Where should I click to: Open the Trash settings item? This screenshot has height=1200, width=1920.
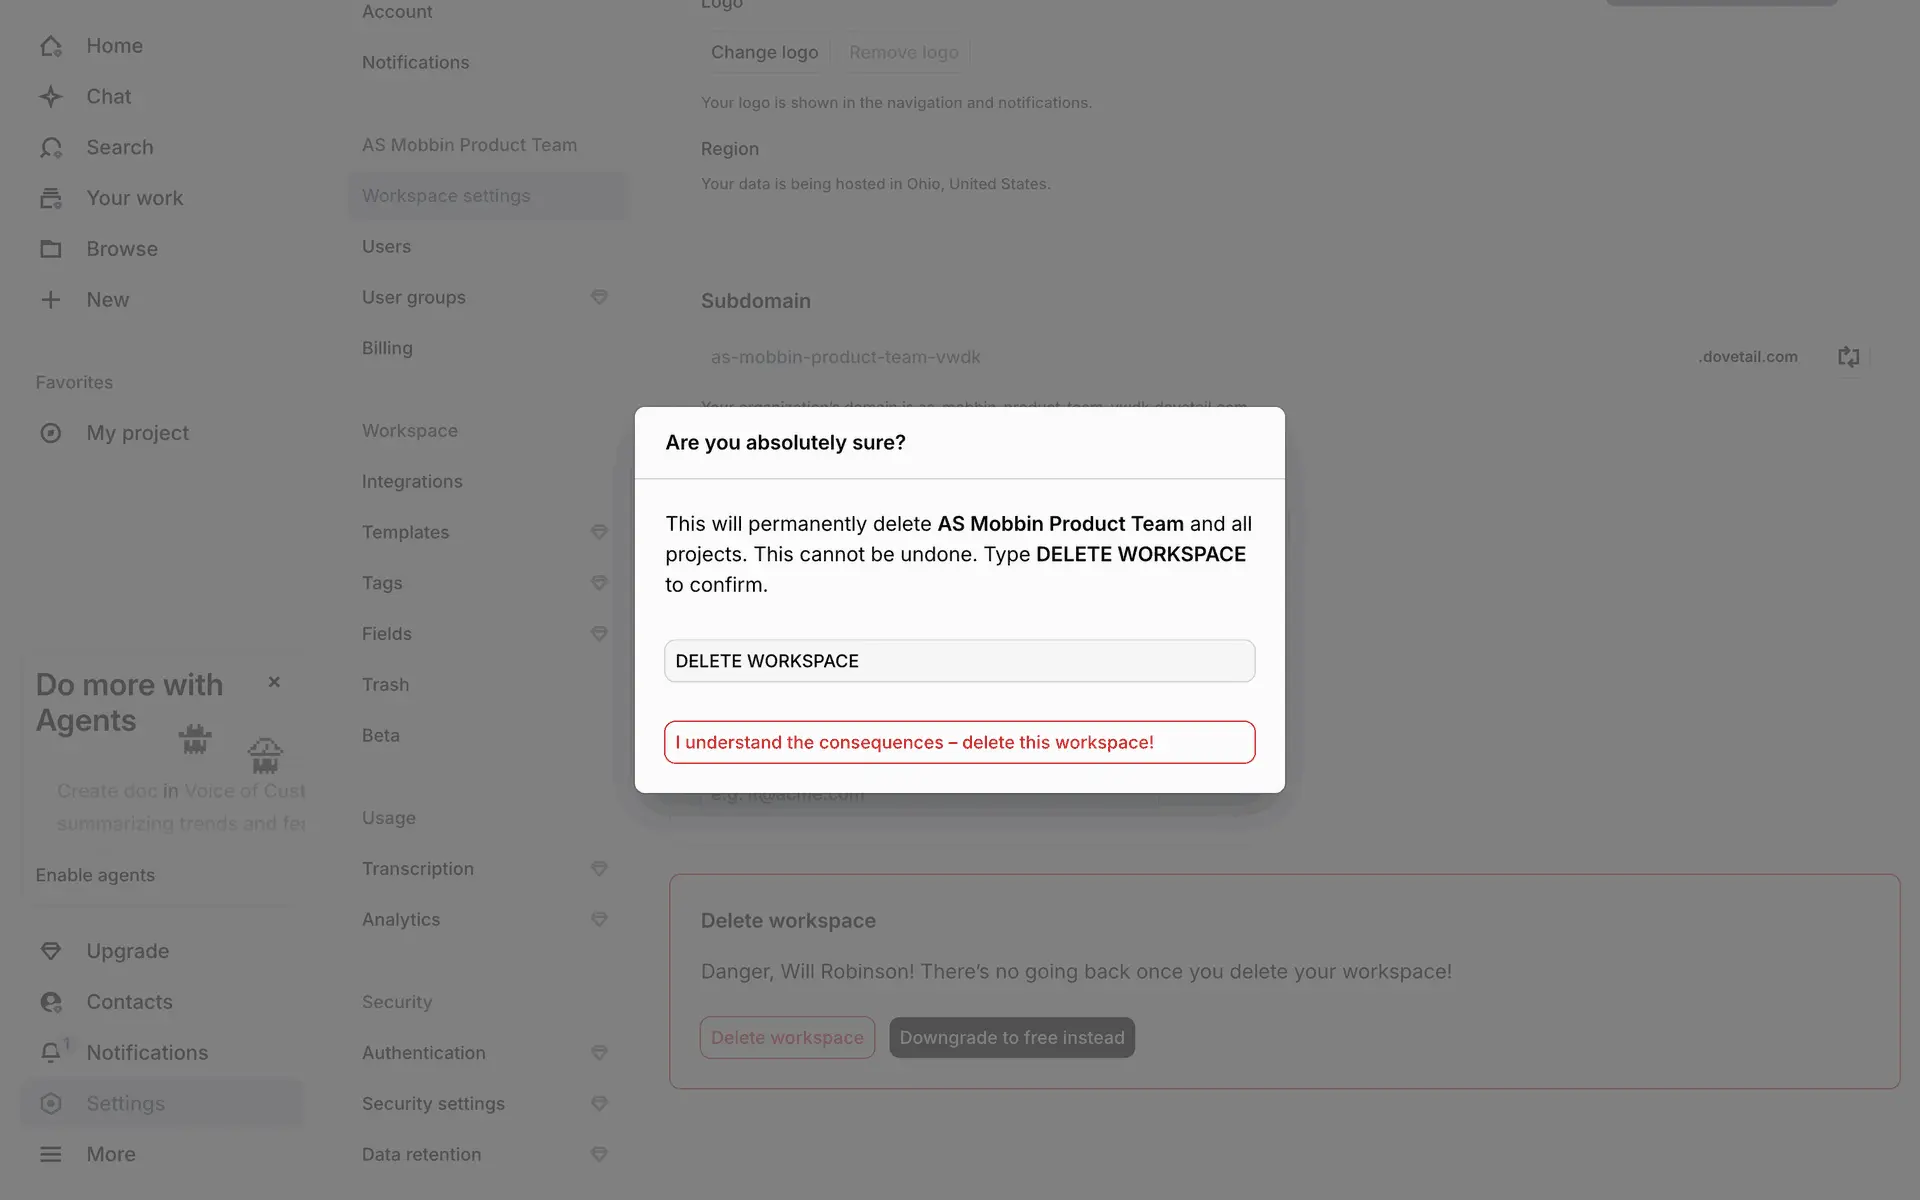coord(385,684)
